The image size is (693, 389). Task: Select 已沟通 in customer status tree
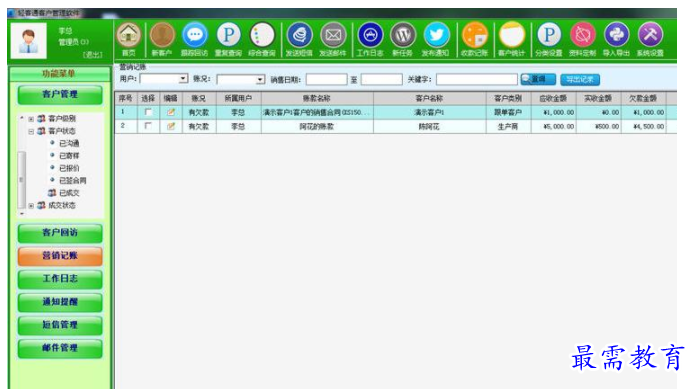point(69,143)
